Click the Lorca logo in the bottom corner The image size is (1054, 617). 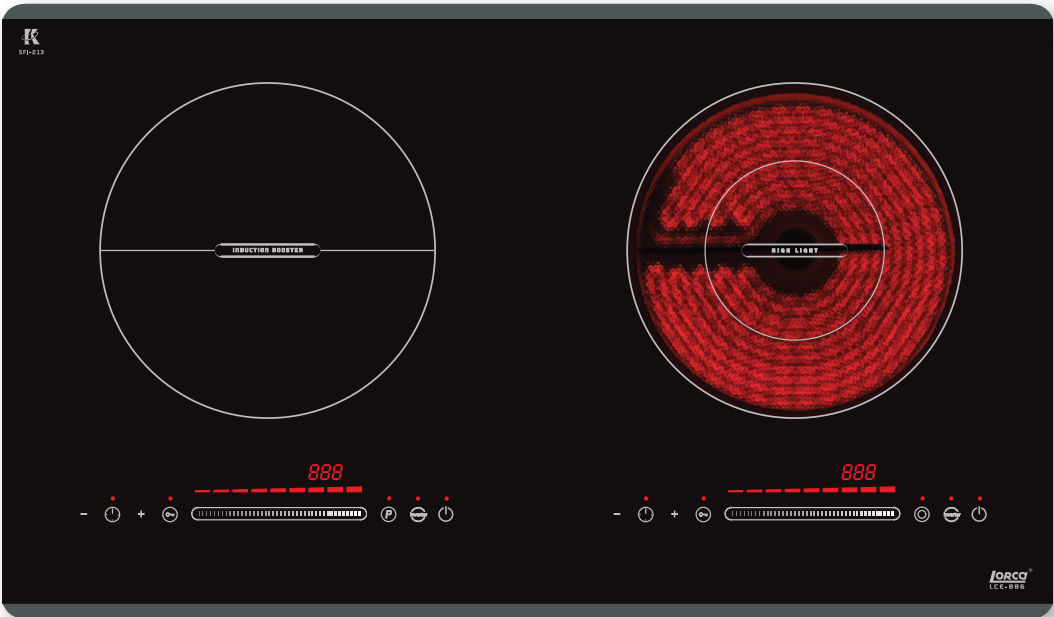1009,579
